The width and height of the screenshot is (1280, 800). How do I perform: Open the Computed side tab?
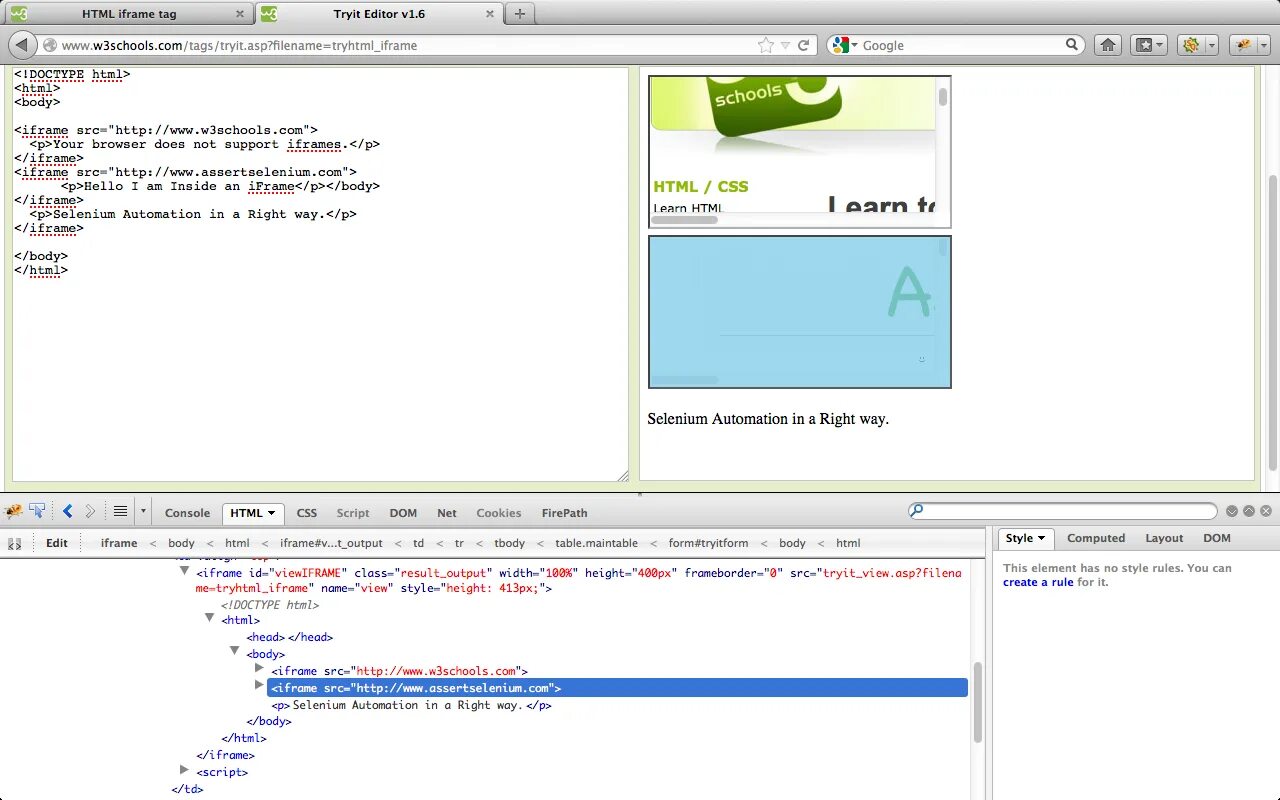[x=1096, y=538]
